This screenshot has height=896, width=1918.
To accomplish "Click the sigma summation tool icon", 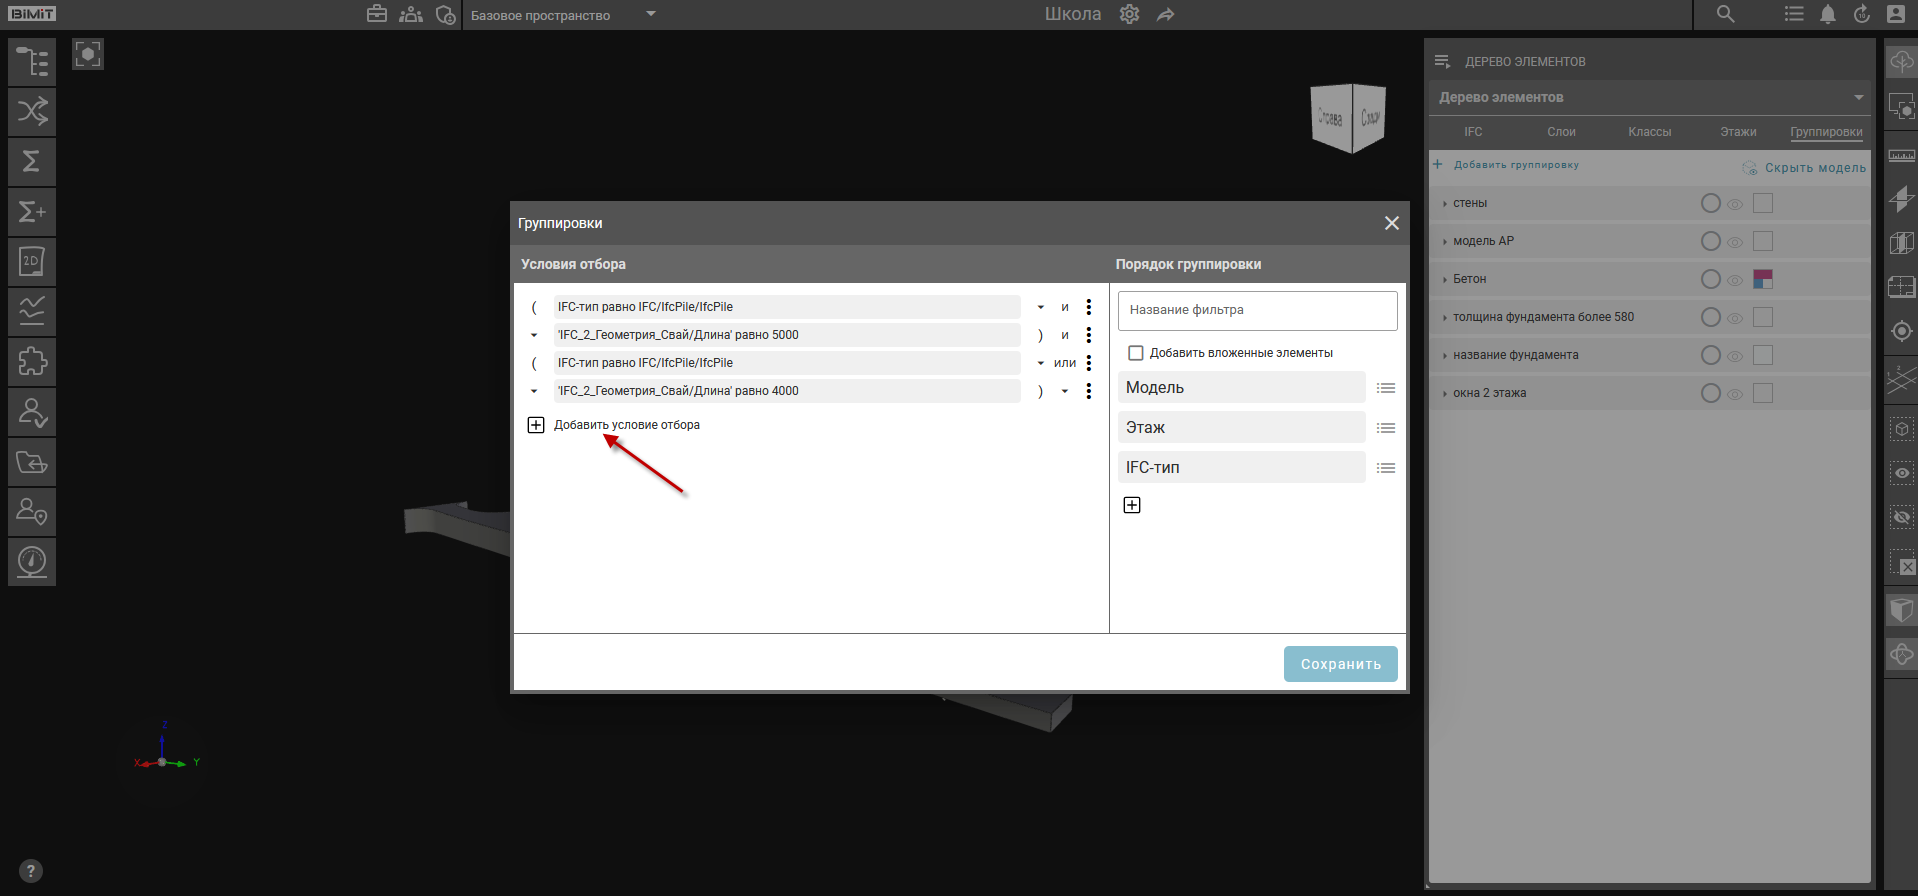I will pyautogui.click(x=32, y=162).
